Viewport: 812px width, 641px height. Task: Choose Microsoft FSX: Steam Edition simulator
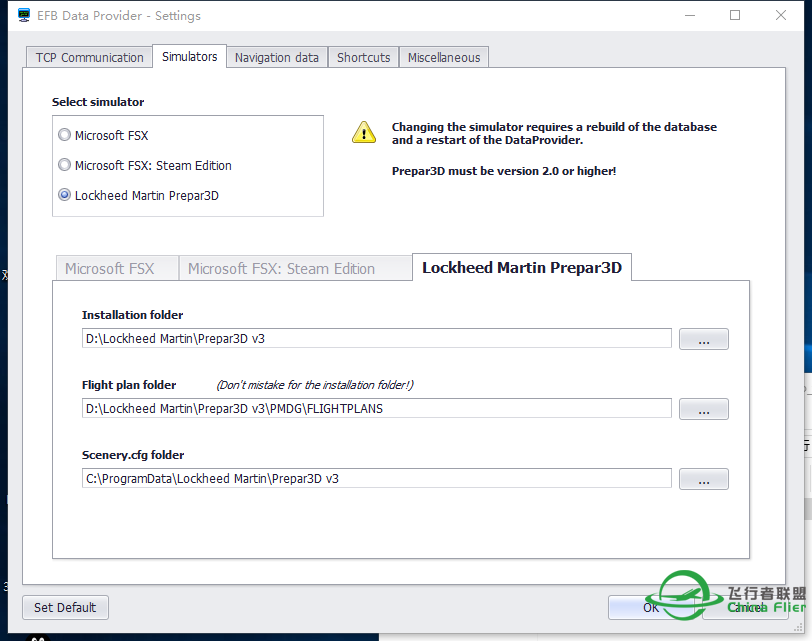coord(64,165)
